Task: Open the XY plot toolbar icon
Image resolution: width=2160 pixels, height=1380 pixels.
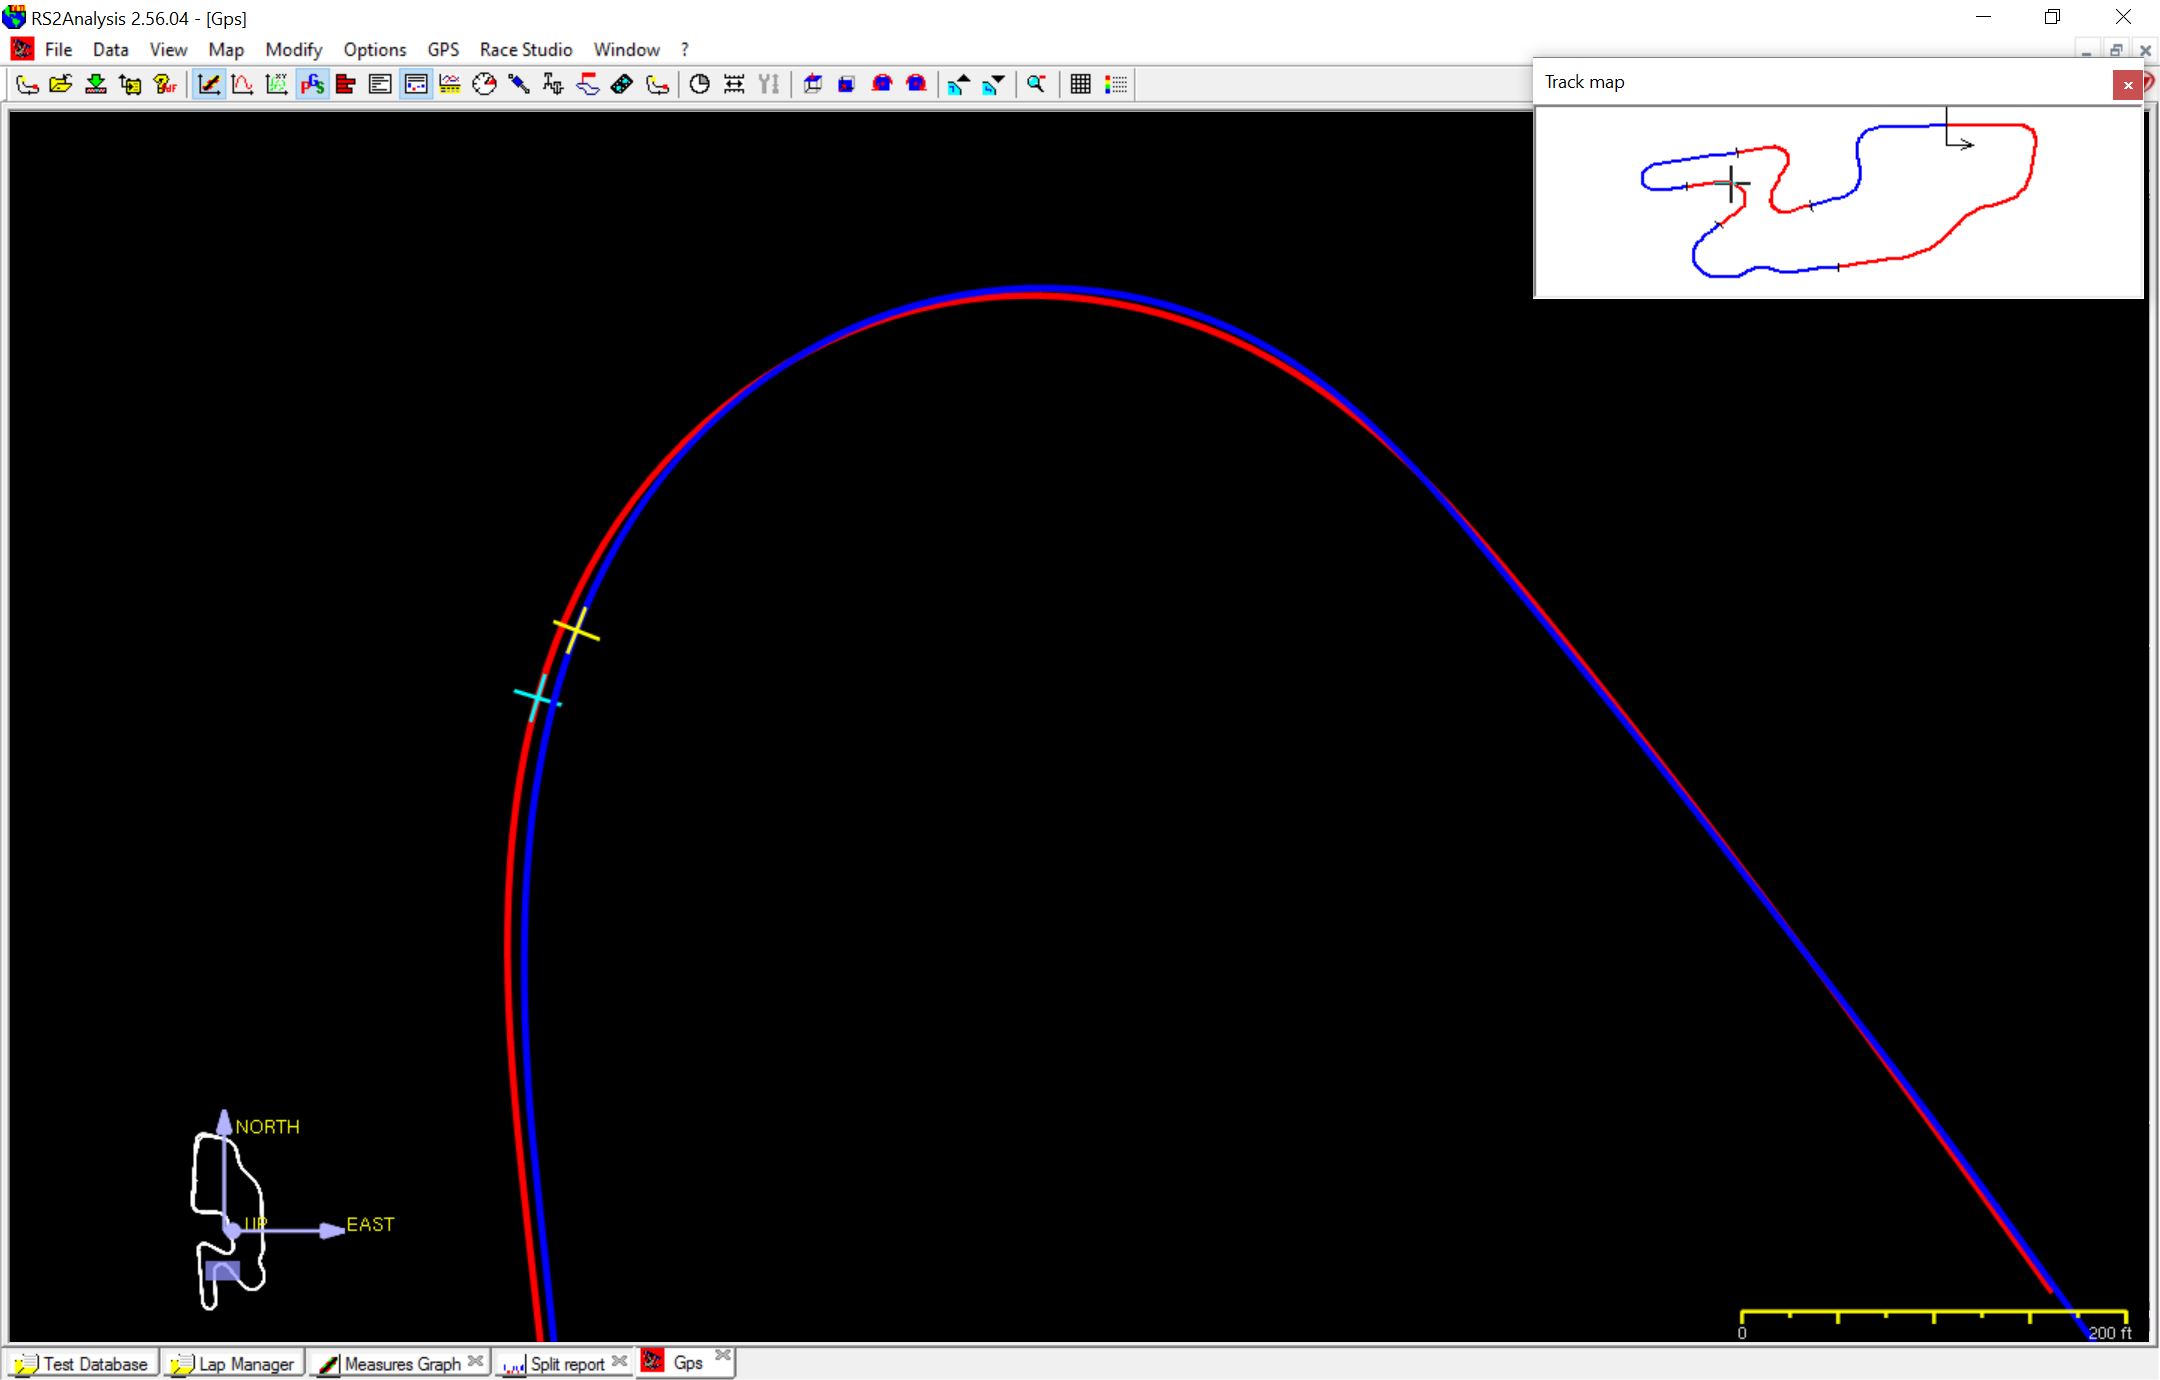Action: (277, 84)
